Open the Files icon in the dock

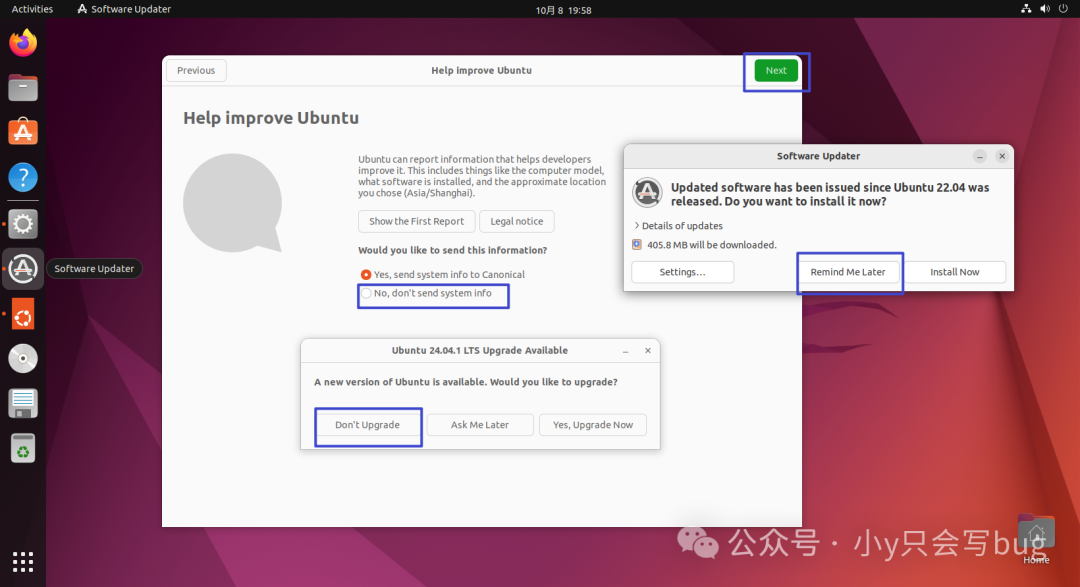pyautogui.click(x=22, y=88)
